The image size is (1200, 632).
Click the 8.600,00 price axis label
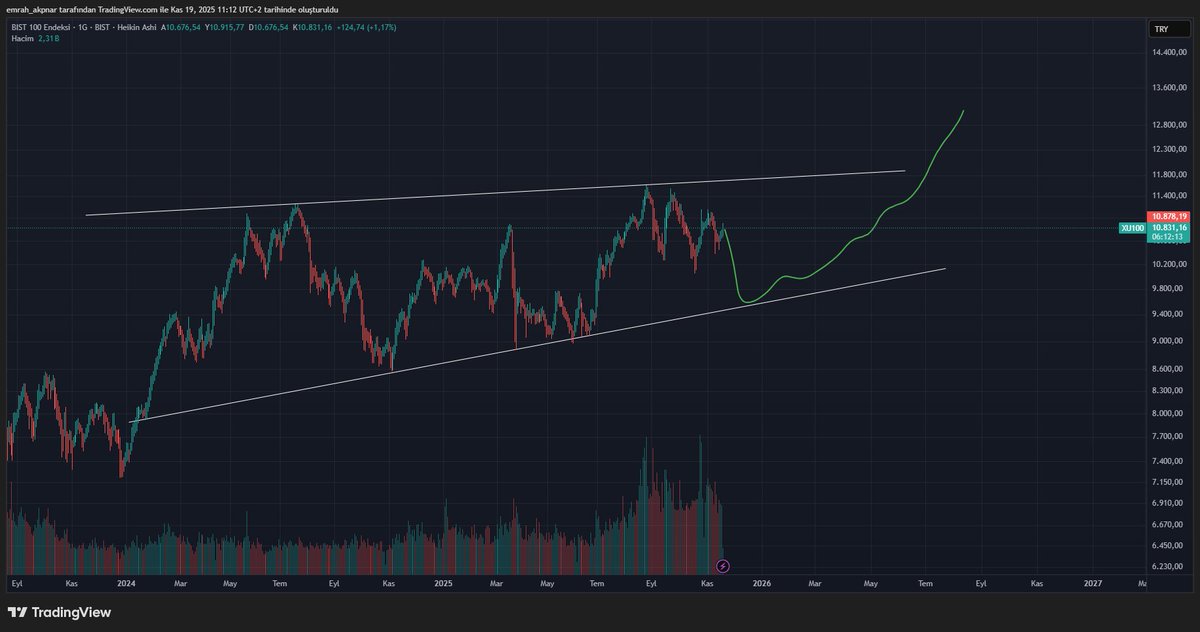[1168, 369]
